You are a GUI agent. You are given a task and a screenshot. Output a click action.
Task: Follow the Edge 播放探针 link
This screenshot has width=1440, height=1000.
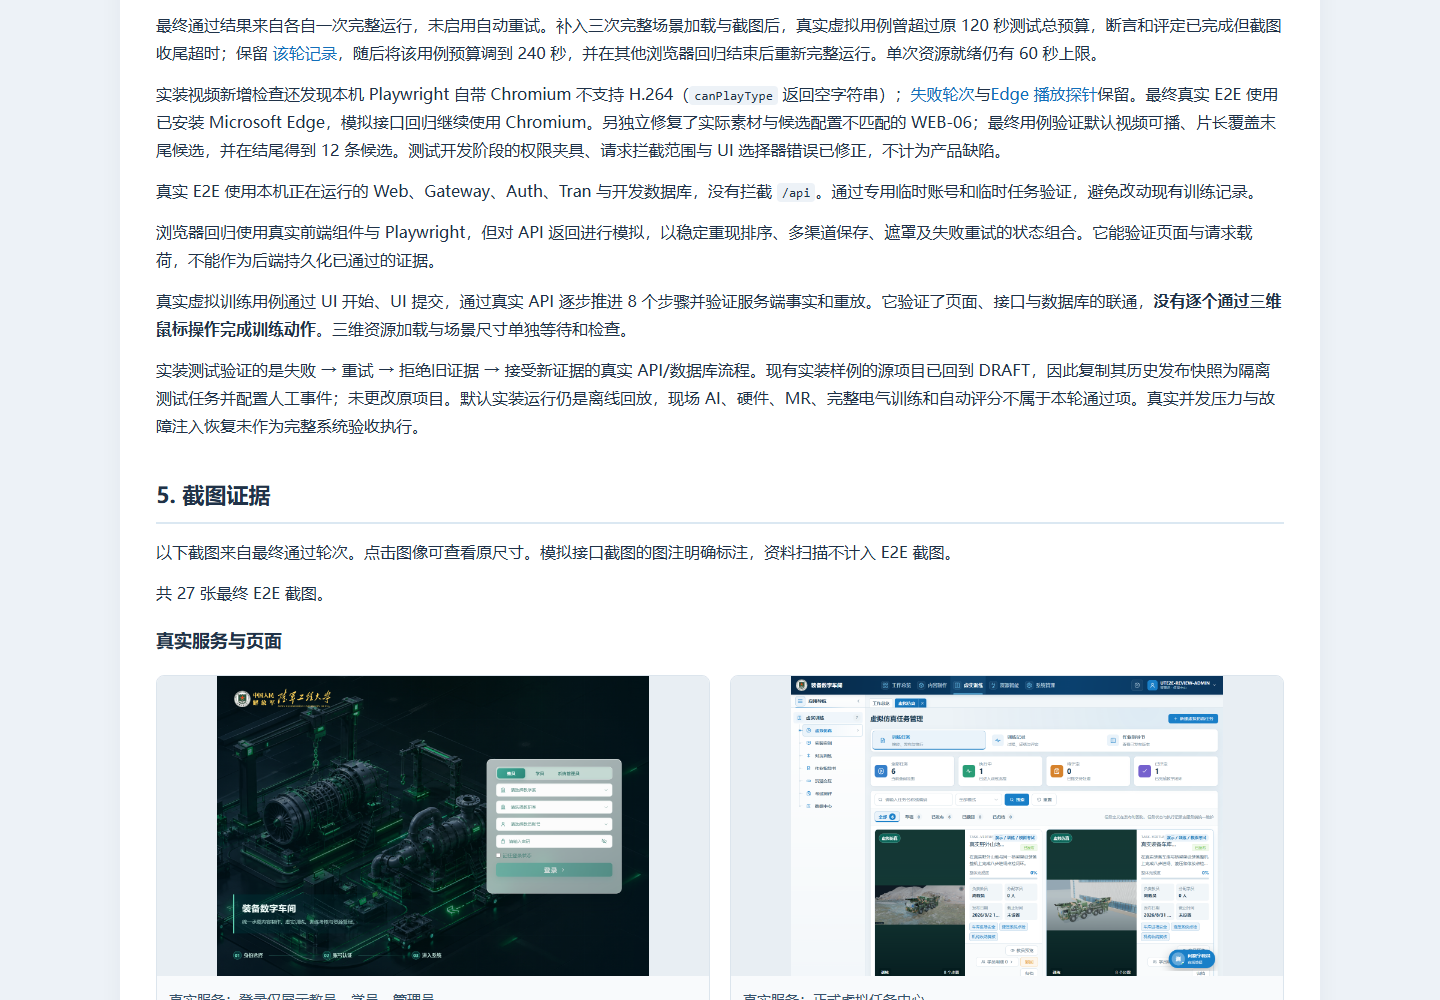[1044, 95]
